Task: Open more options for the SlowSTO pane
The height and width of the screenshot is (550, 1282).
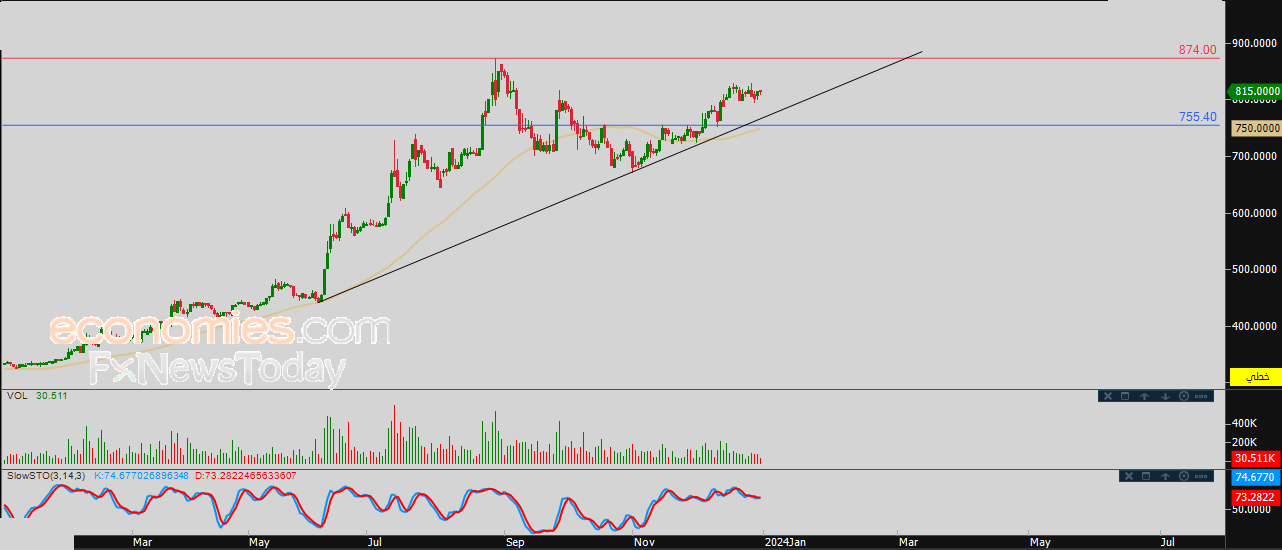Action: tap(1201, 476)
